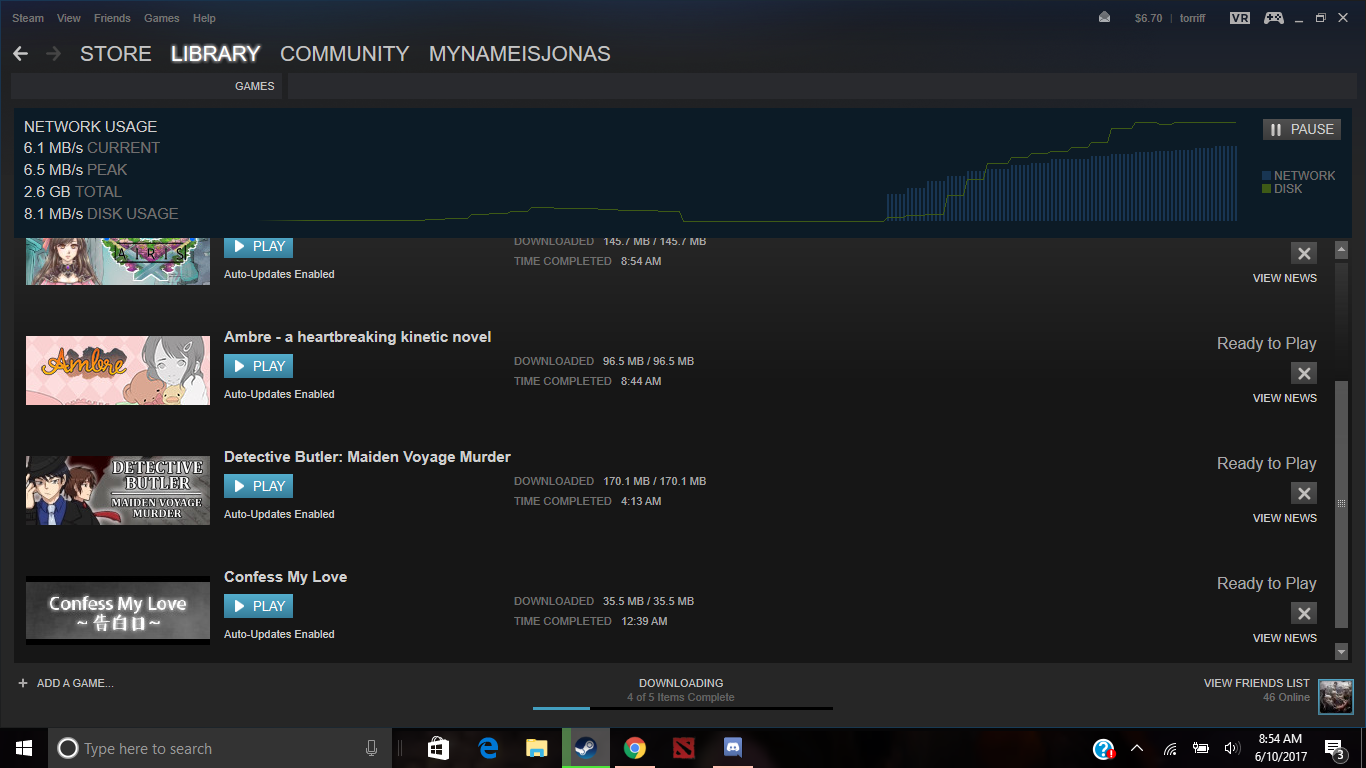
Task: Pause the current downloads
Action: 1302,129
